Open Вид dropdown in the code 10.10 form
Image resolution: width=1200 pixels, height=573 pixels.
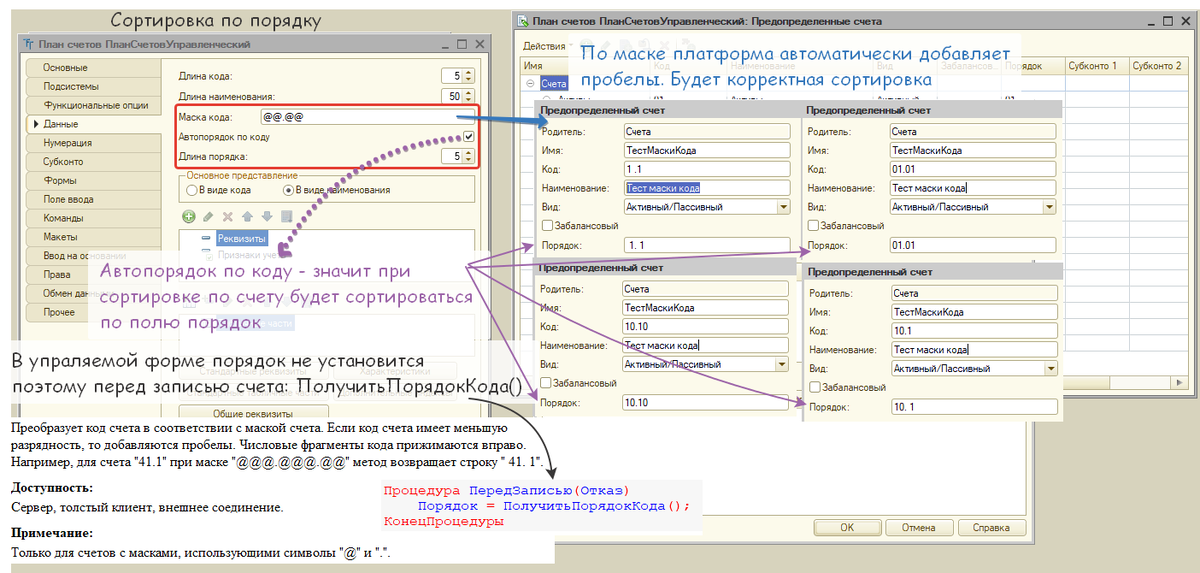click(782, 364)
